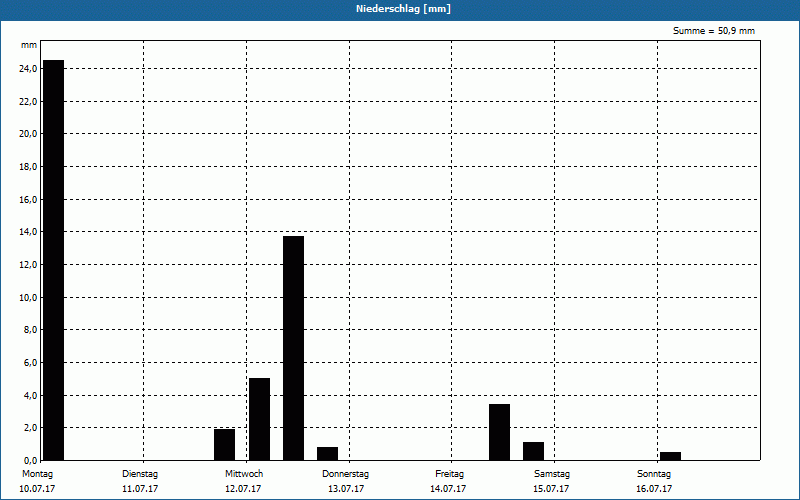Click the 14,0 y-axis value
Viewport: 800px width, 500px height.
pyautogui.click(x=28, y=232)
